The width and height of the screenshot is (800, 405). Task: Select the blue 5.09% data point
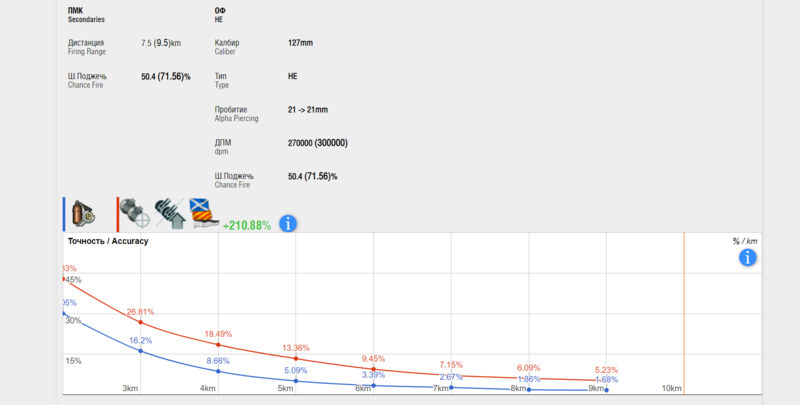click(296, 381)
